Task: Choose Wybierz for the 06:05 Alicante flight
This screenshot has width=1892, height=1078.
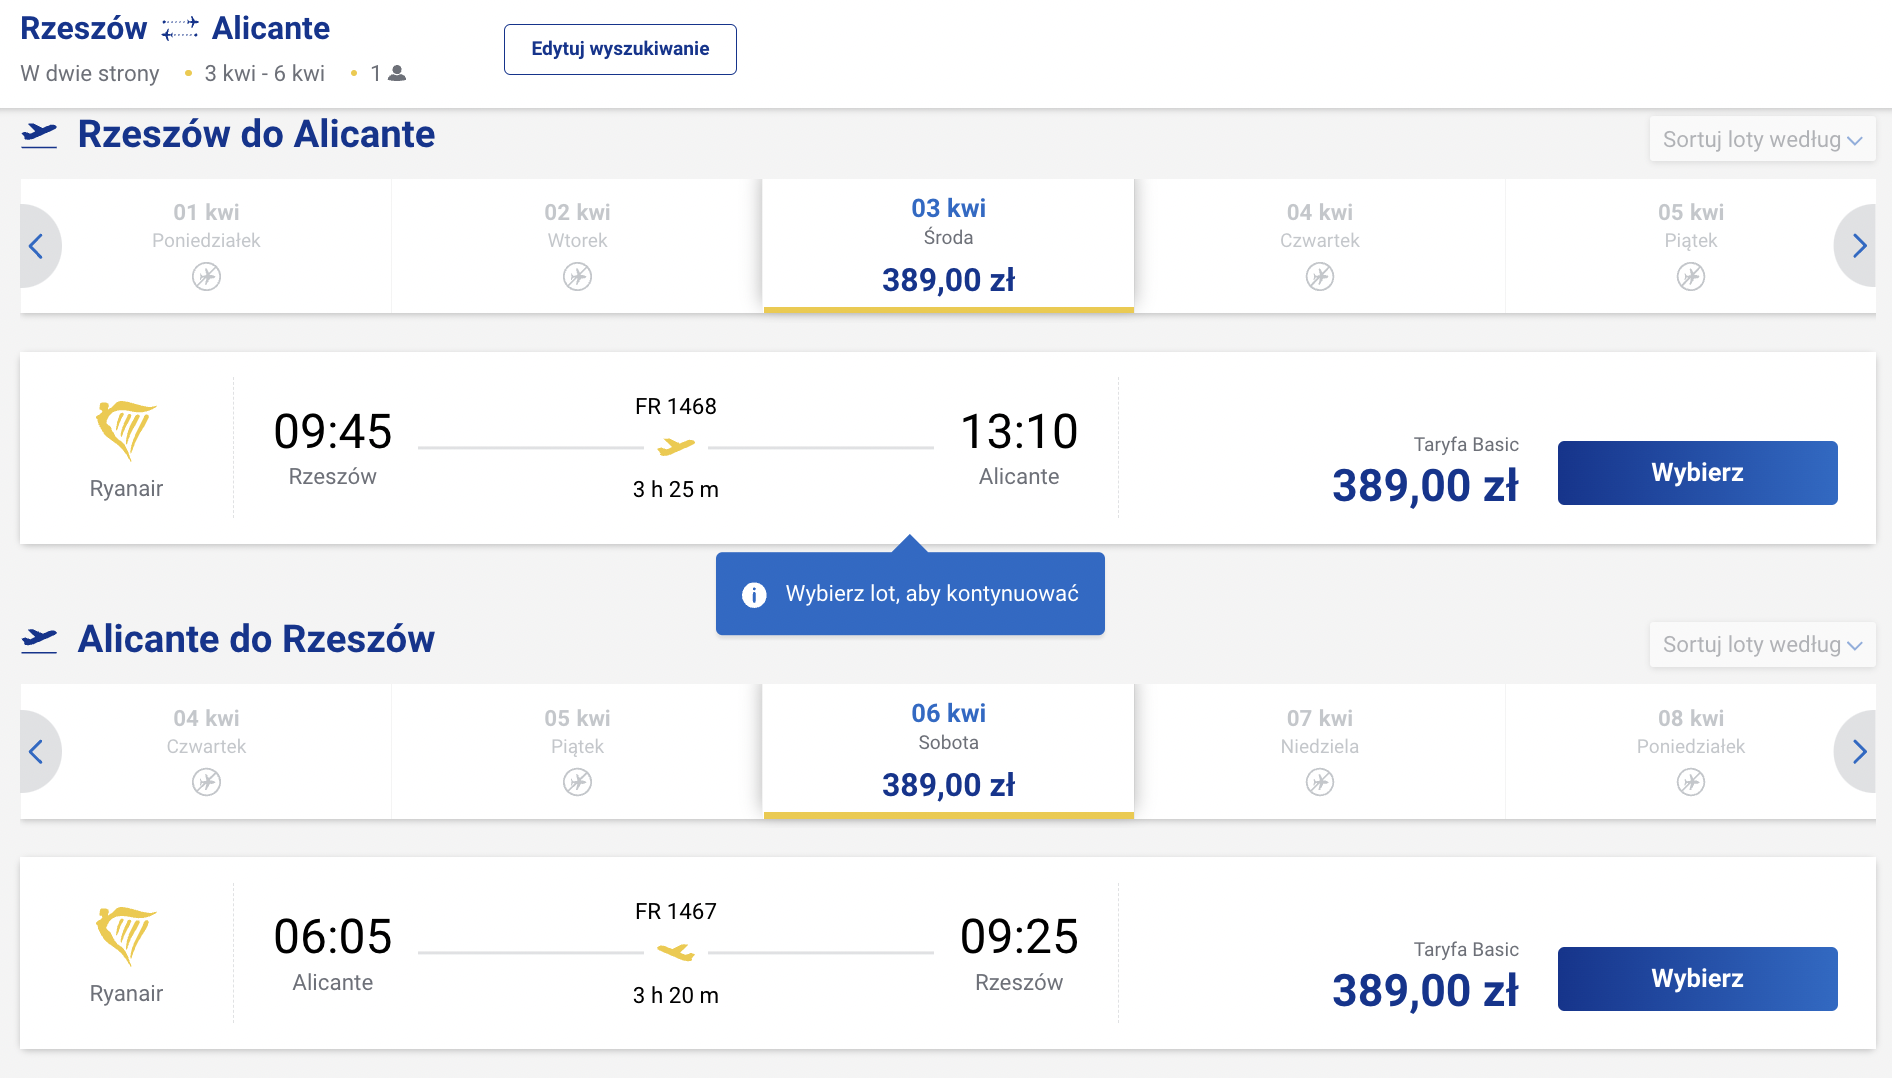Action: click(x=1697, y=979)
